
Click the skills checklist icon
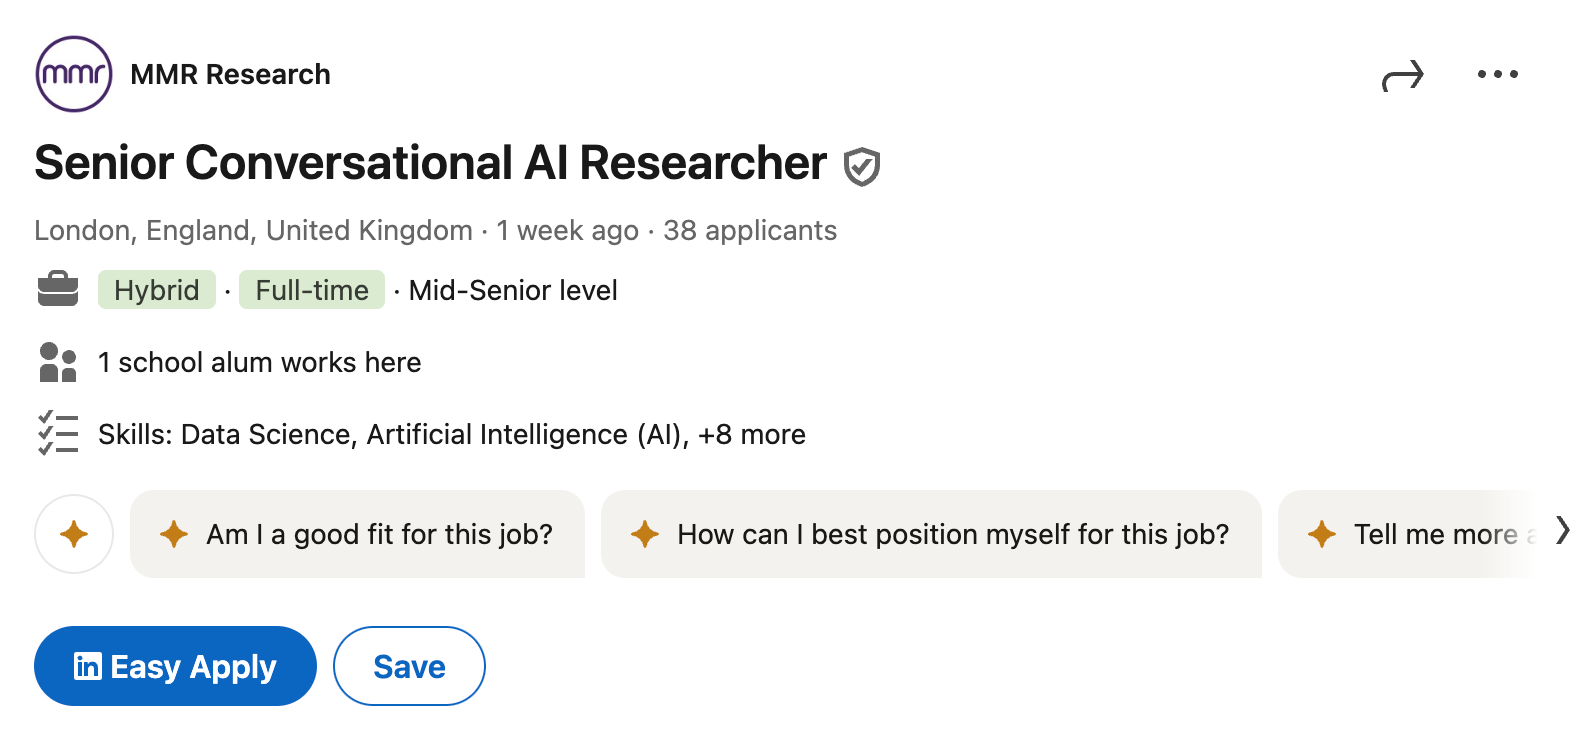(57, 434)
